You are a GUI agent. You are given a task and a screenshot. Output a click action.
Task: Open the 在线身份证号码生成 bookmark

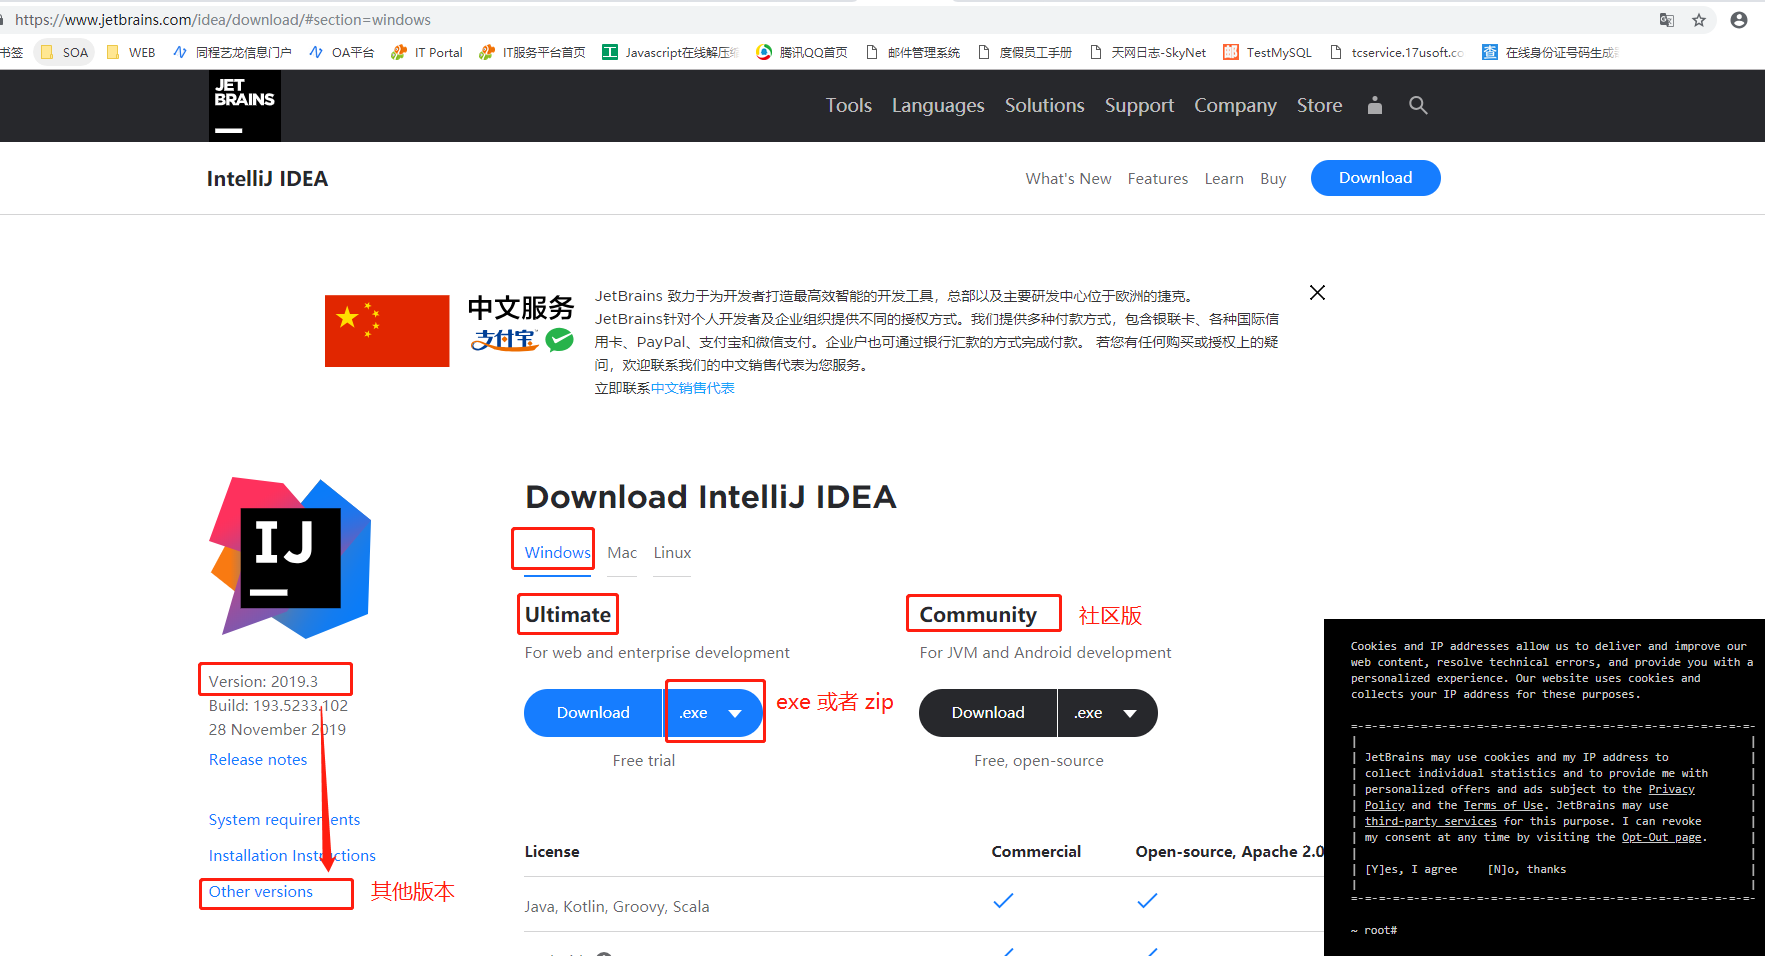coord(1550,52)
